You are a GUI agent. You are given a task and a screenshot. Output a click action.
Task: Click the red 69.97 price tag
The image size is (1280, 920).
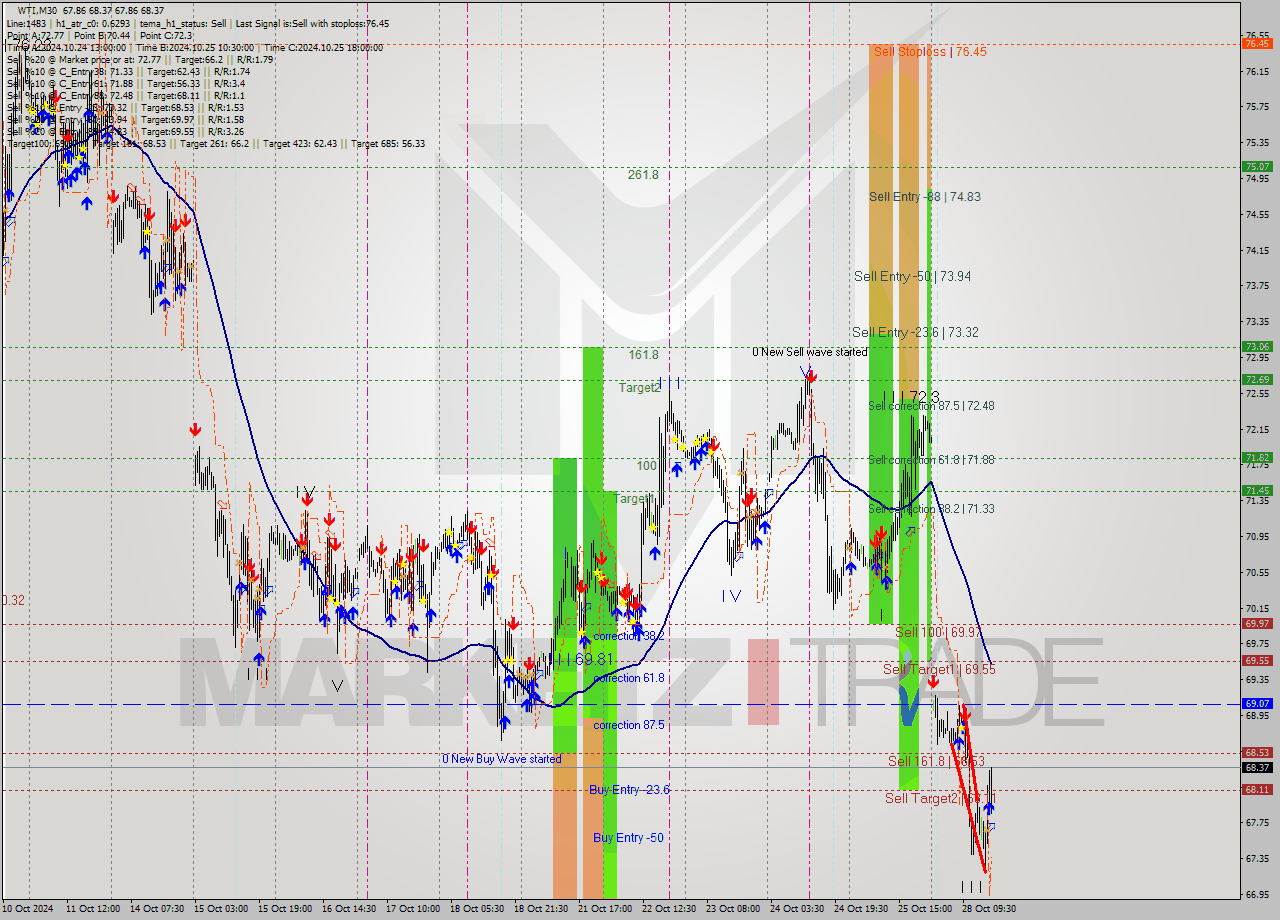[x=1257, y=623]
